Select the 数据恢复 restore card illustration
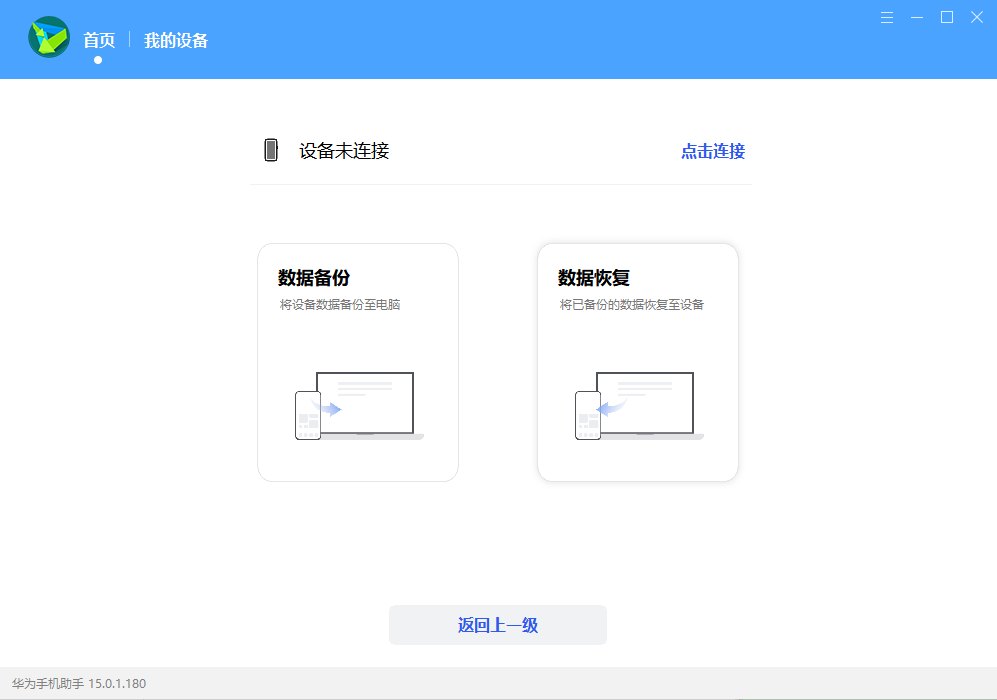The image size is (997, 700). pyautogui.click(x=637, y=362)
